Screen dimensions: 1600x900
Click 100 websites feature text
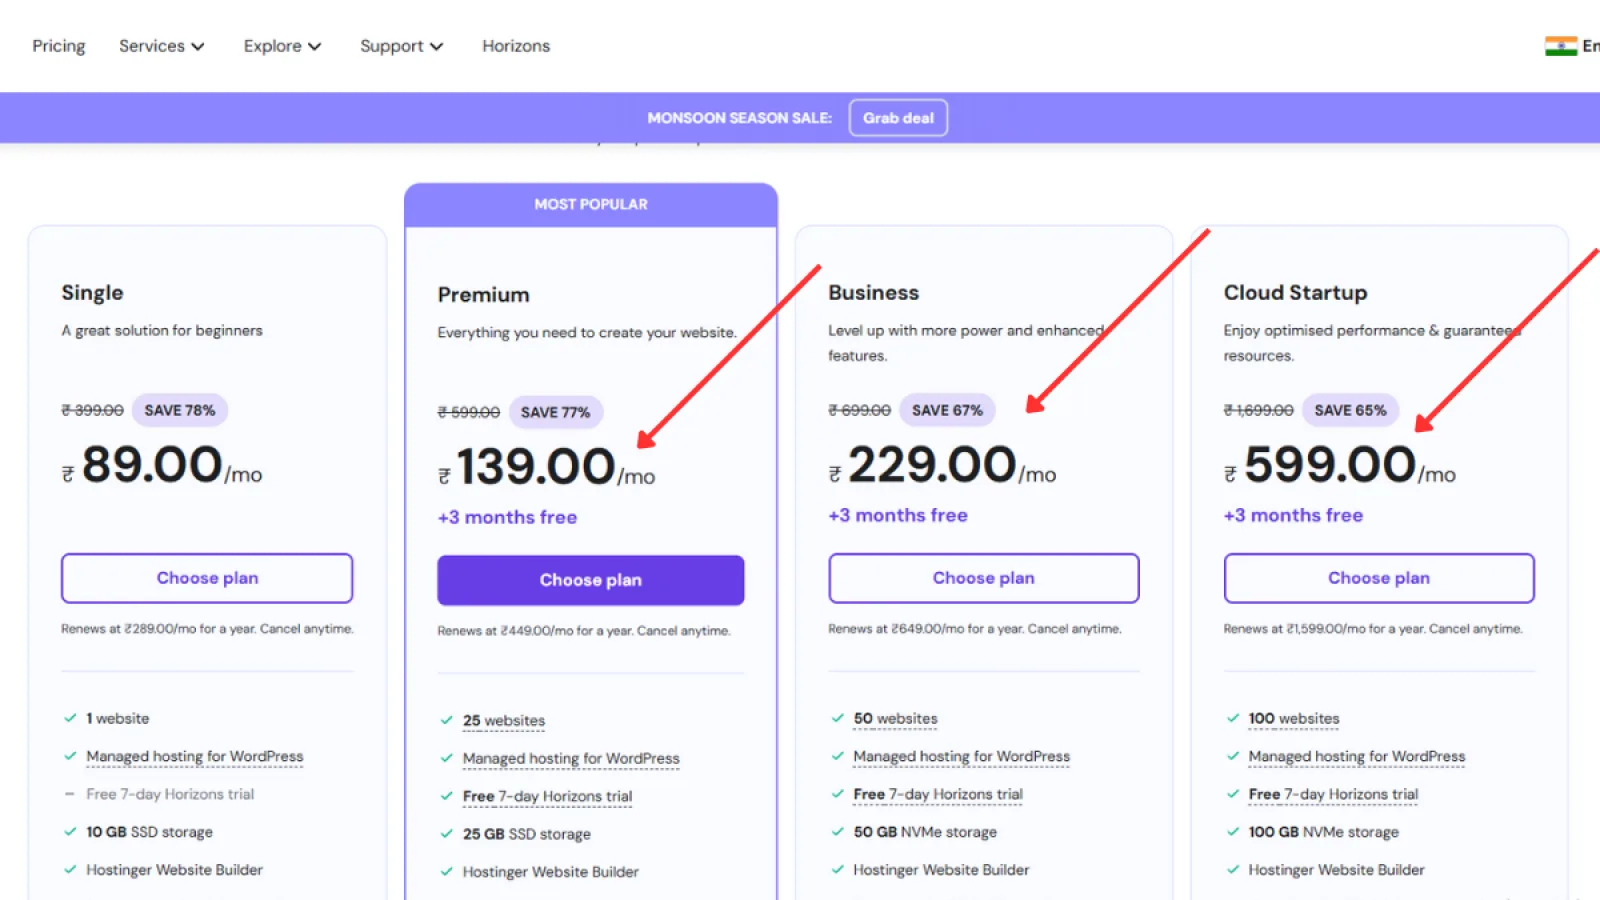(1294, 719)
